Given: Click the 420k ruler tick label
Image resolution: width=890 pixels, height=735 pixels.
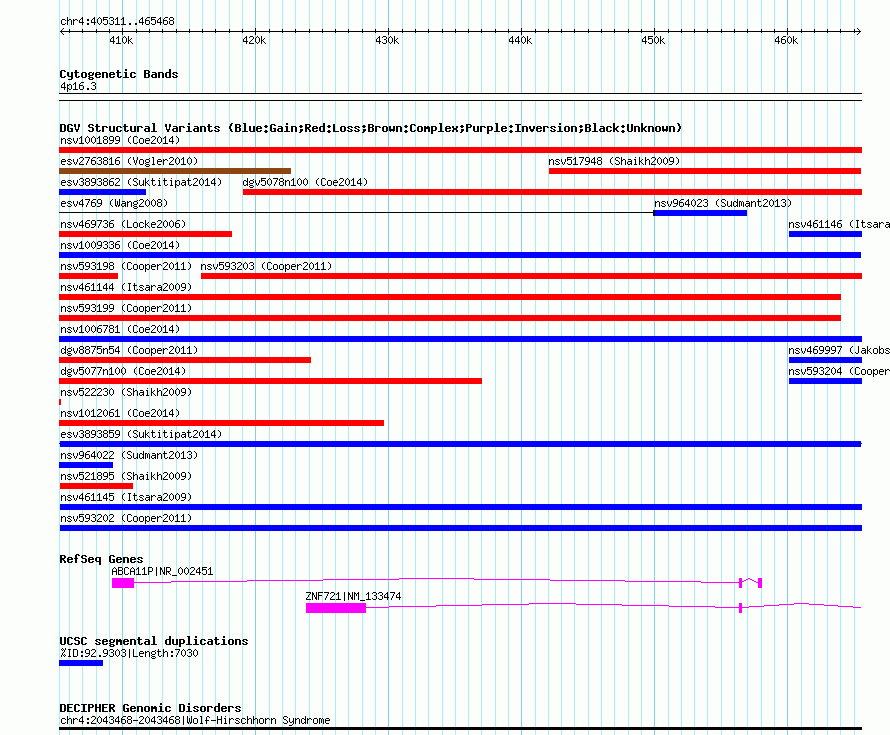Looking at the screenshot, I should tap(254, 40).
